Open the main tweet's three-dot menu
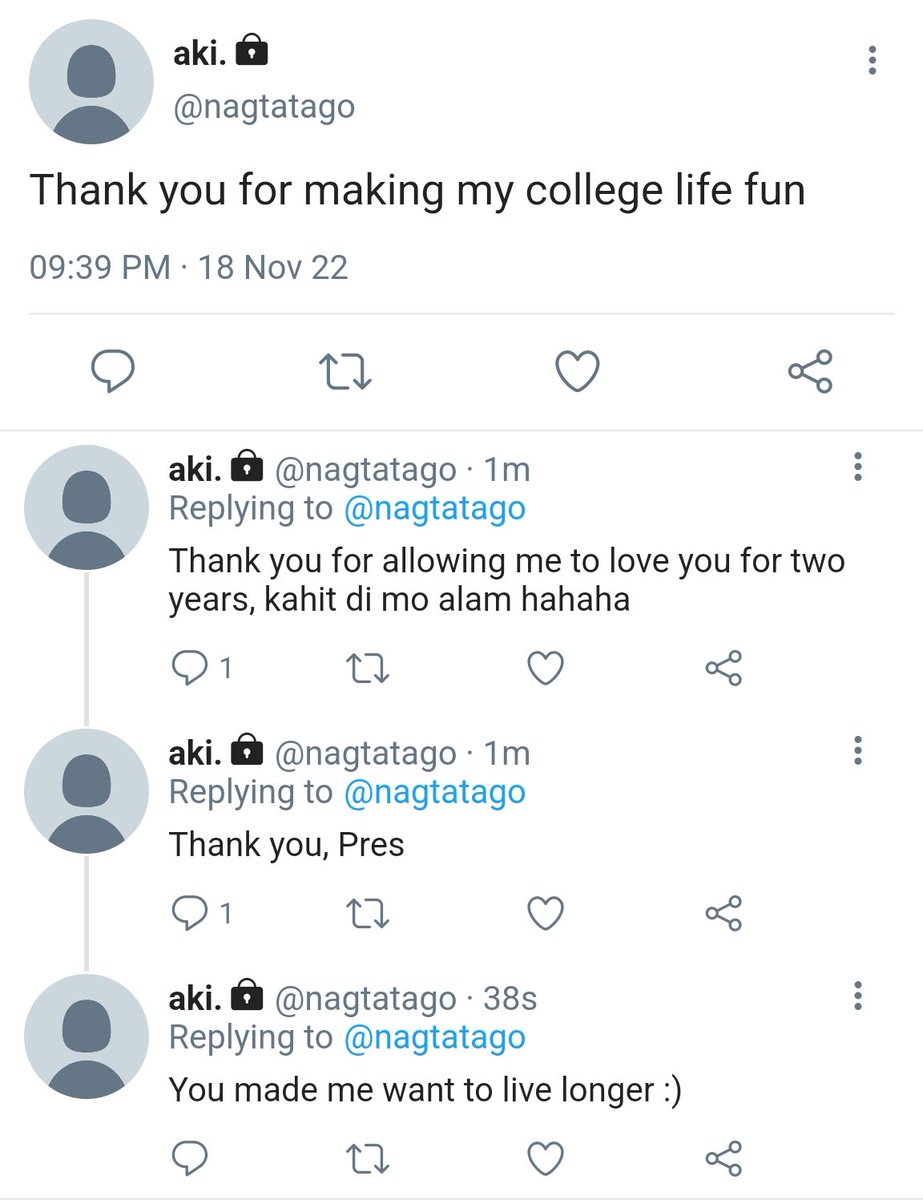Image resolution: width=923 pixels, height=1200 pixels. click(872, 62)
